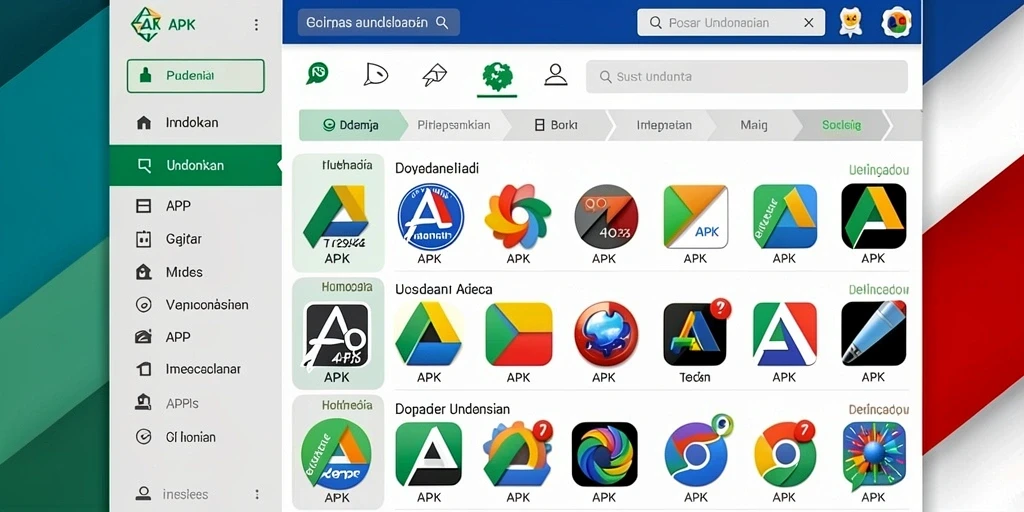Select the Undonkan sidebar menu item
This screenshot has height=512, width=1024.
pyautogui.click(x=195, y=165)
